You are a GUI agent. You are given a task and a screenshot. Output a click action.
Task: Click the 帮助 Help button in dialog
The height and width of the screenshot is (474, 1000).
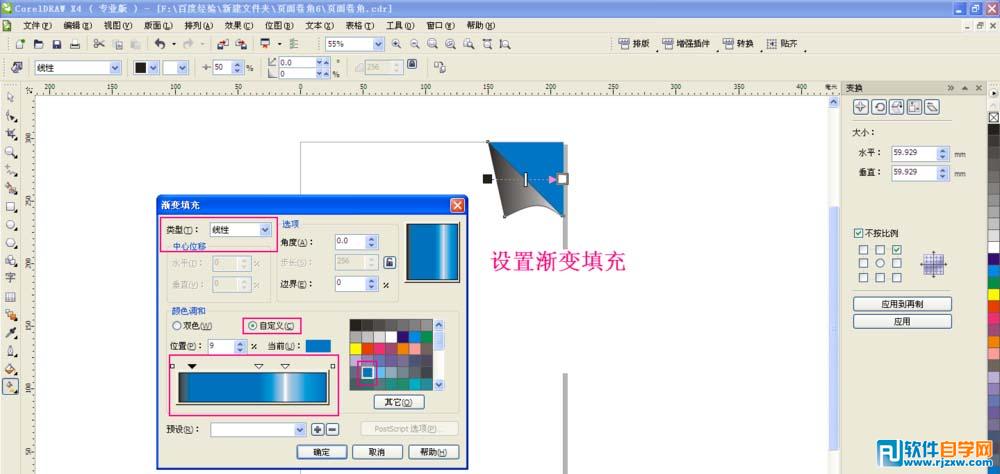(x=433, y=452)
